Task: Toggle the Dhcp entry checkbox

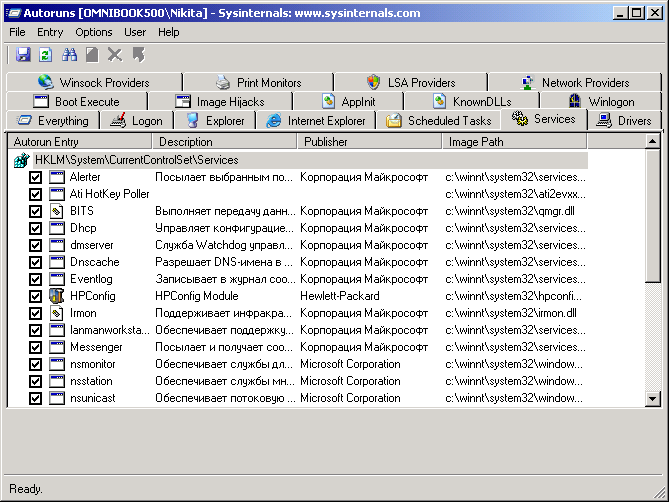Action: point(35,228)
